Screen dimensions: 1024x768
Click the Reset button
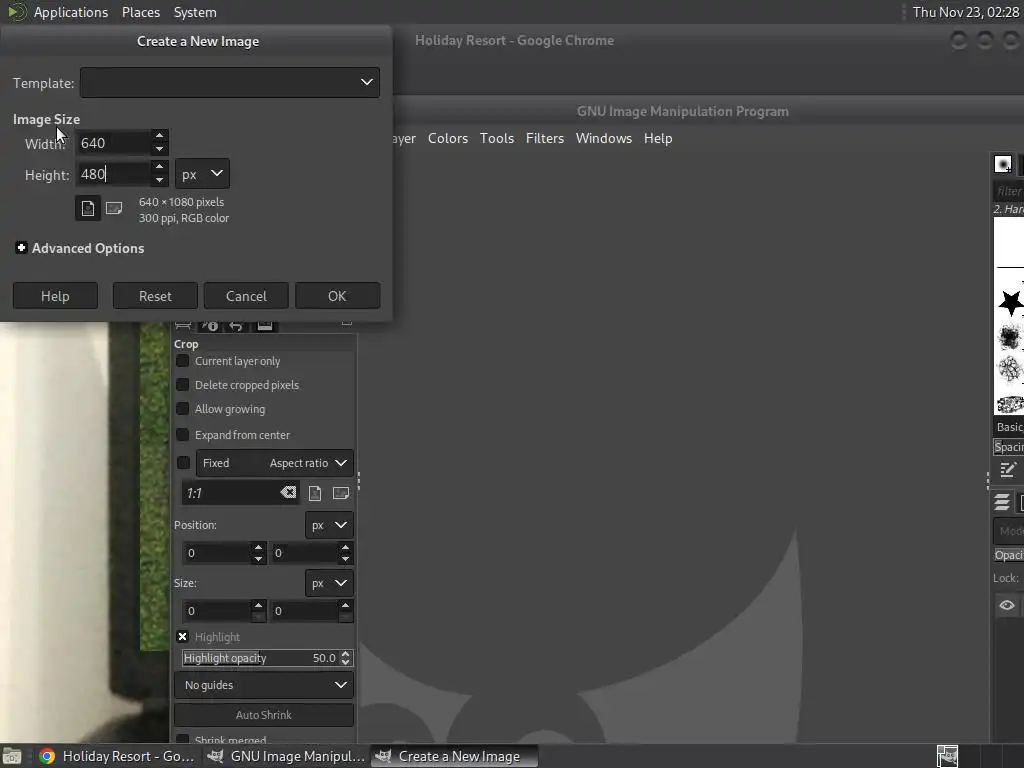[x=155, y=296]
